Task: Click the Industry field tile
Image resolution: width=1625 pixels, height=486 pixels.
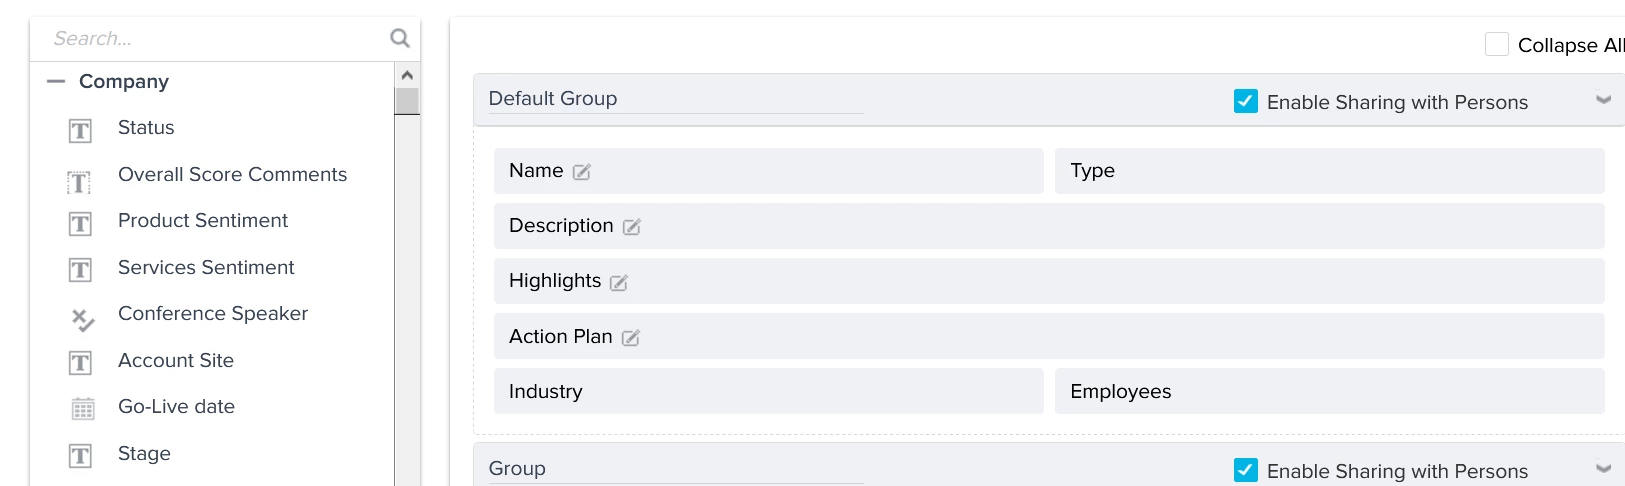Action: click(768, 391)
